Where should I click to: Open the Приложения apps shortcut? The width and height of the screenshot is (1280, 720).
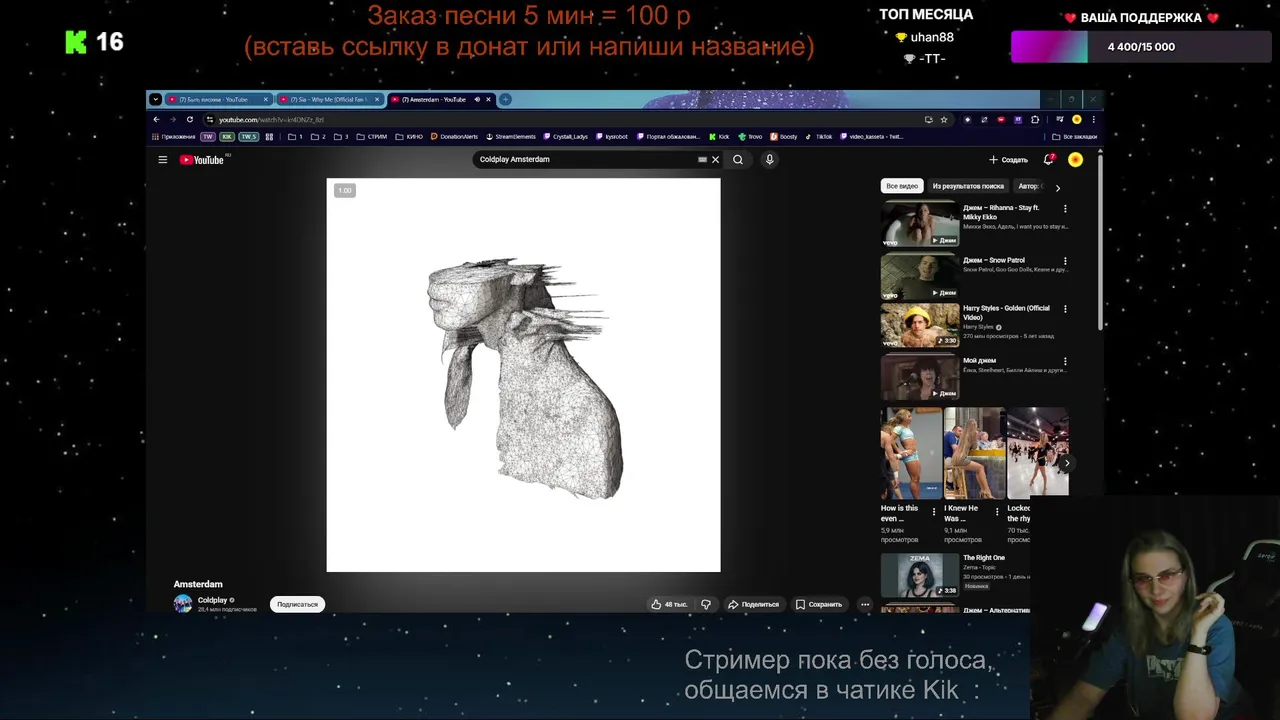tap(173, 136)
